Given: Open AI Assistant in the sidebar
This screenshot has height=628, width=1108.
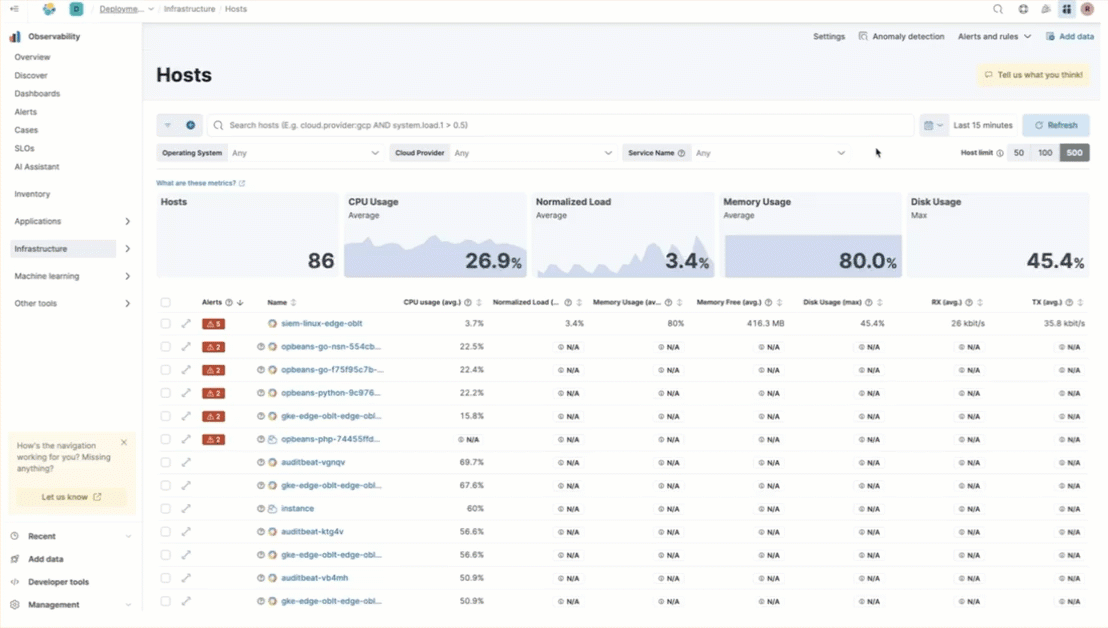Looking at the screenshot, I should (x=37, y=167).
